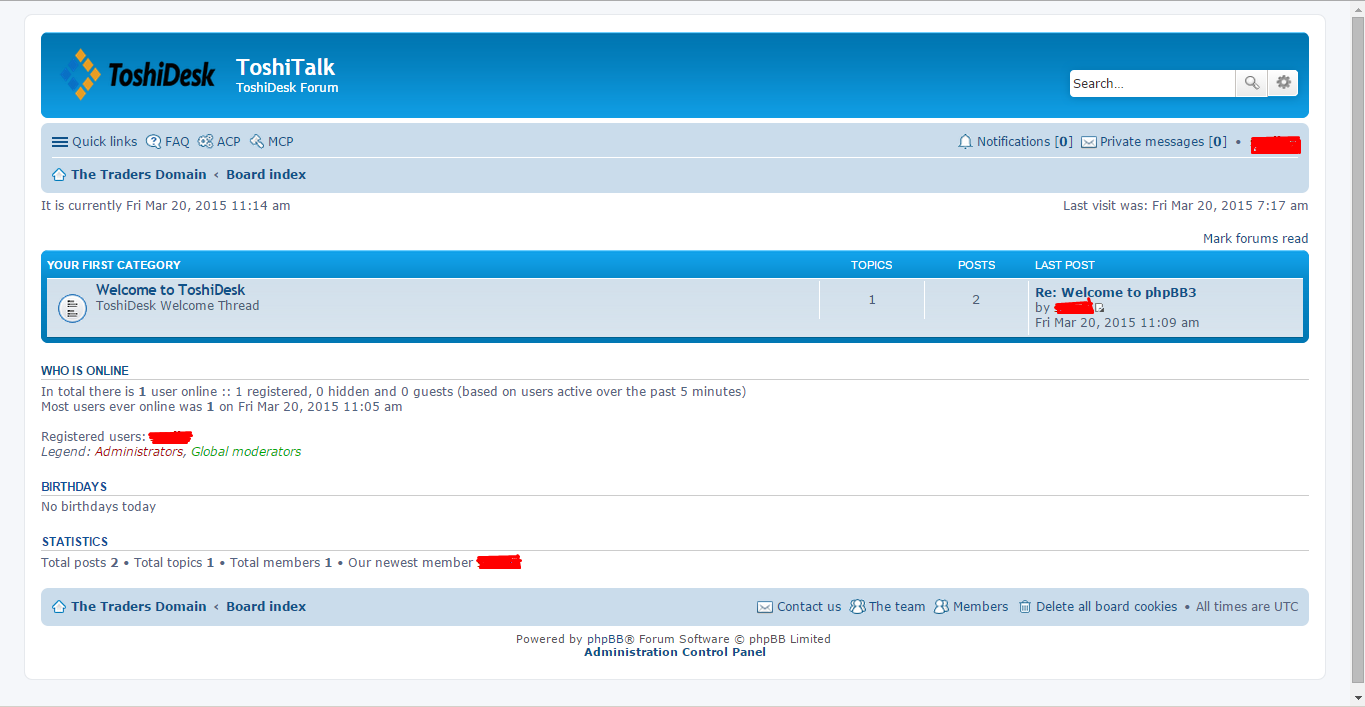Screen dimensions: 1365x707
Task: Click The team group icon
Action: click(857, 607)
